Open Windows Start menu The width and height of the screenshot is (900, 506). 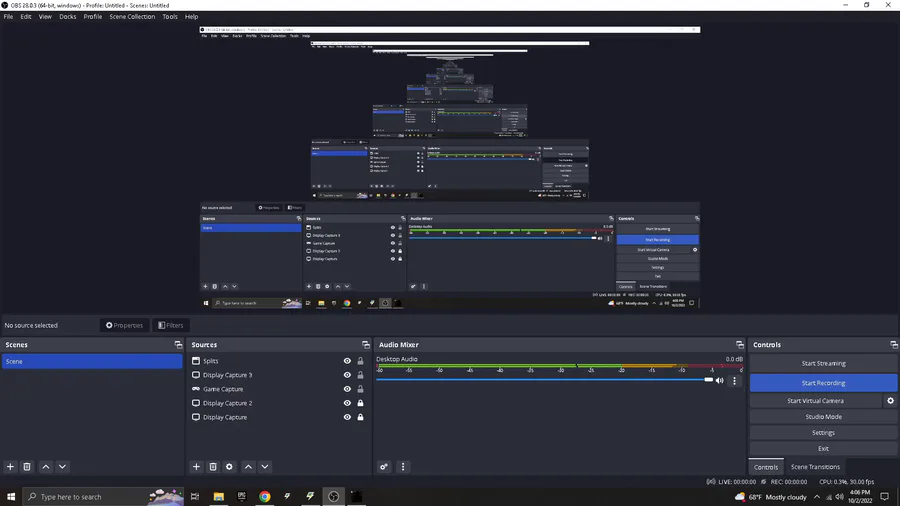point(11,497)
